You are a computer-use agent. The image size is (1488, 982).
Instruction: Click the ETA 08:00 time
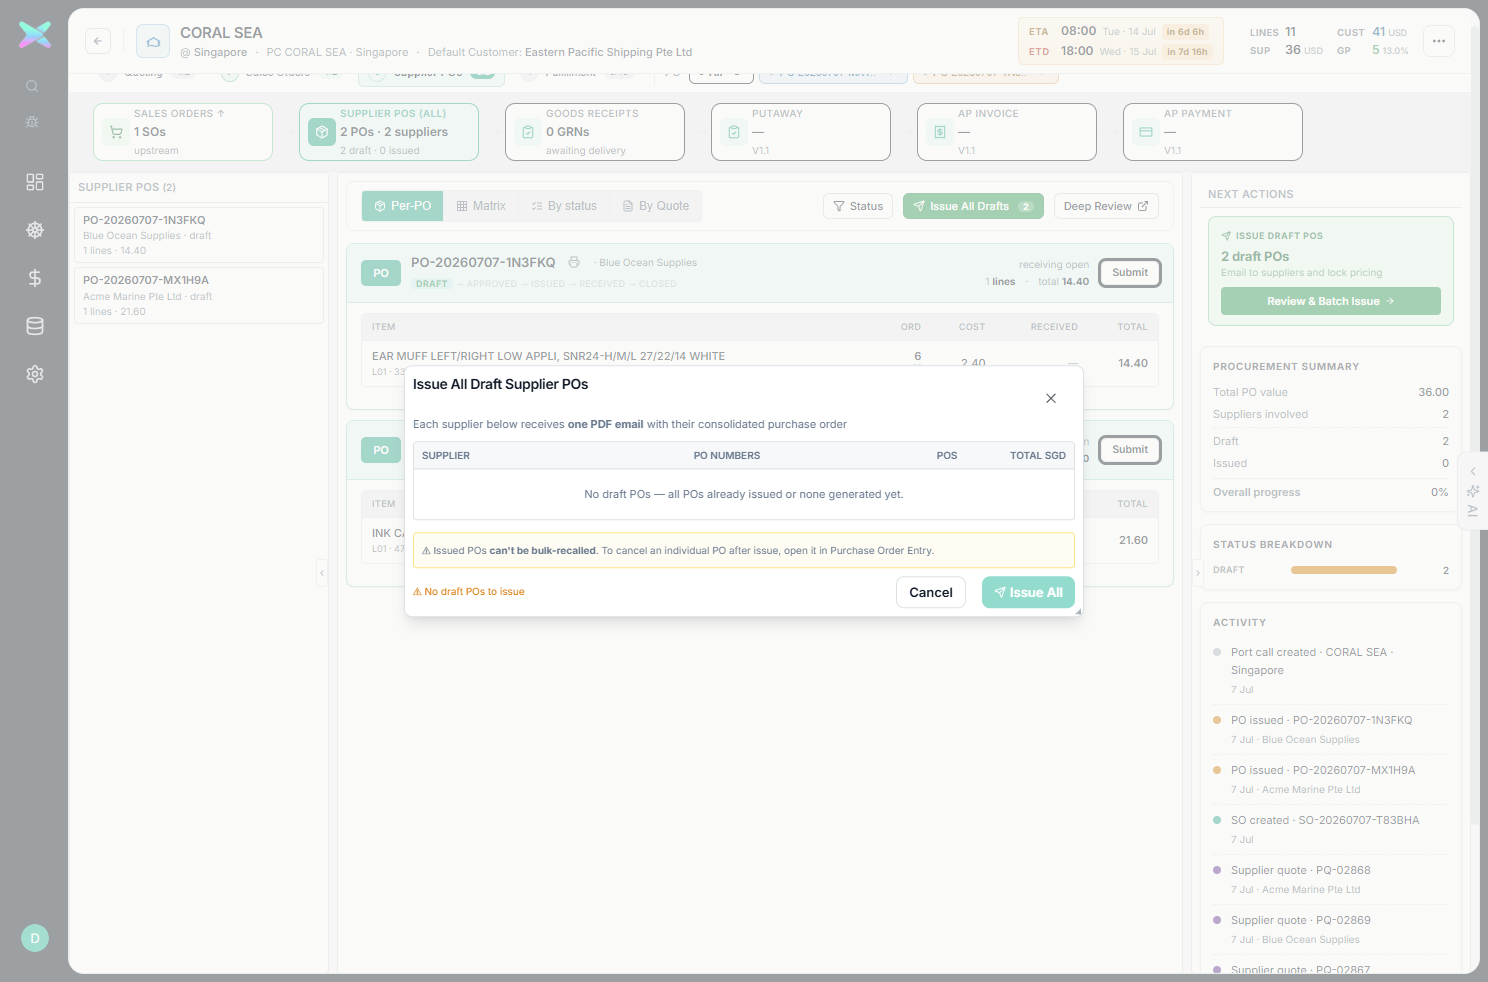pos(1078,31)
